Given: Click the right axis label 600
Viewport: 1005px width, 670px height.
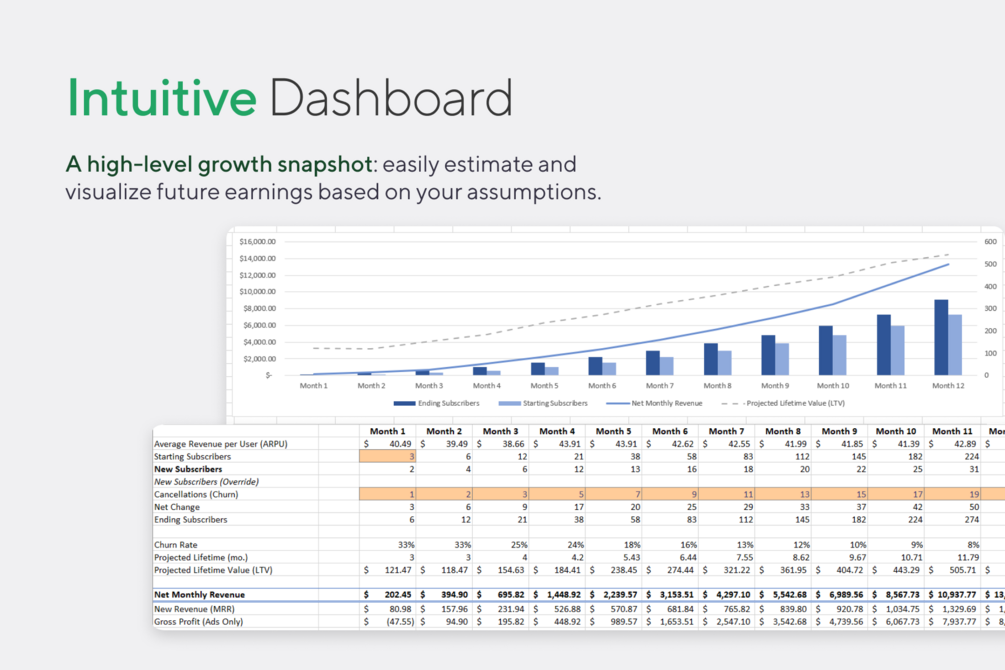Looking at the screenshot, I should tap(990, 242).
